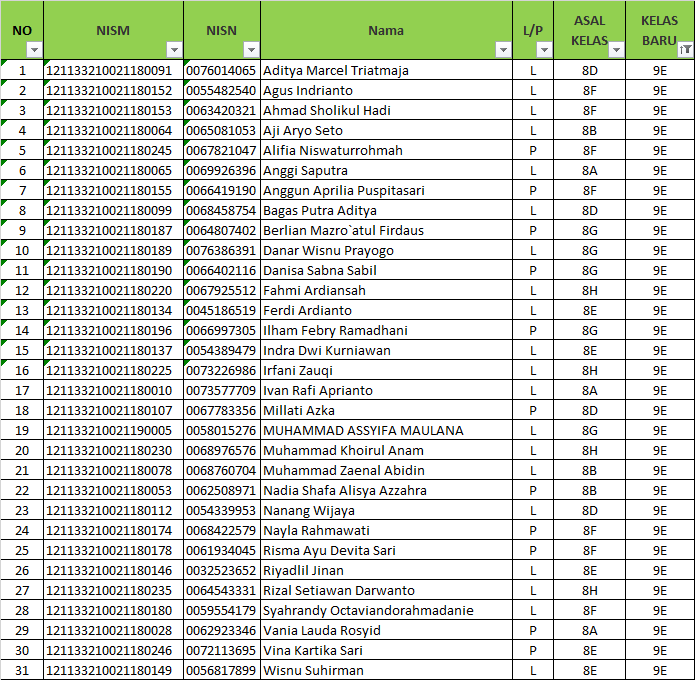
Task: Select the ASAL KELAS header cell
Action: pos(590,30)
